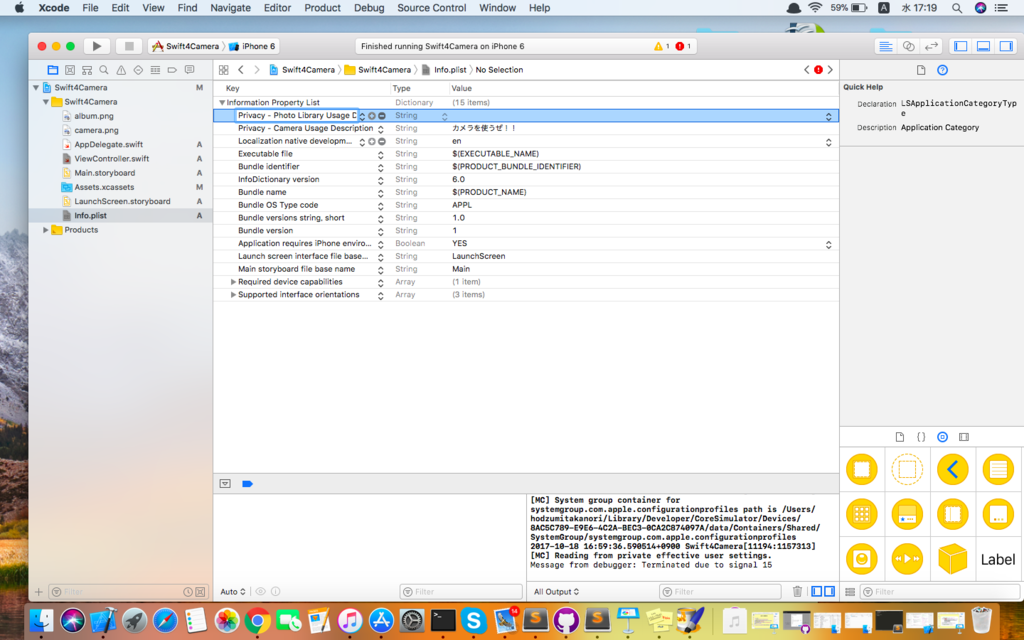Toggle breakpoints activation in debug bar
This screenshot has width=1024, height=640.
(248, 484)
